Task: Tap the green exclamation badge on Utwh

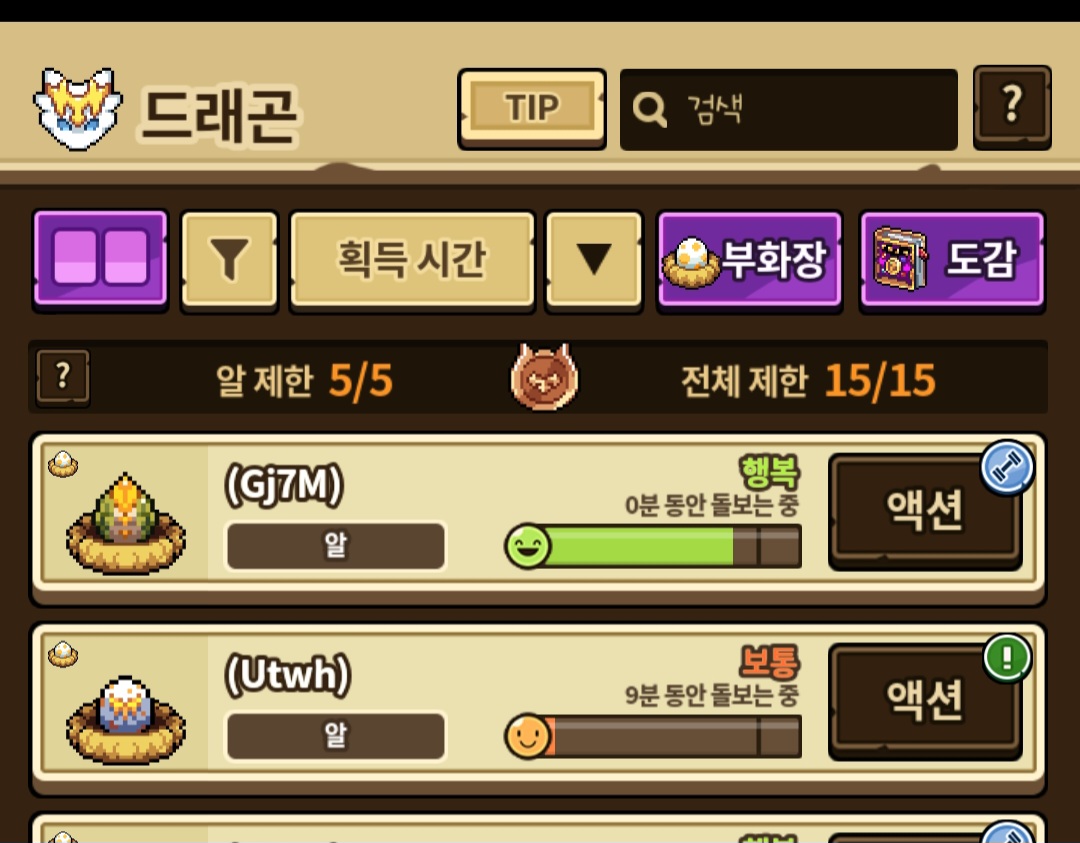Action: 1007,658
